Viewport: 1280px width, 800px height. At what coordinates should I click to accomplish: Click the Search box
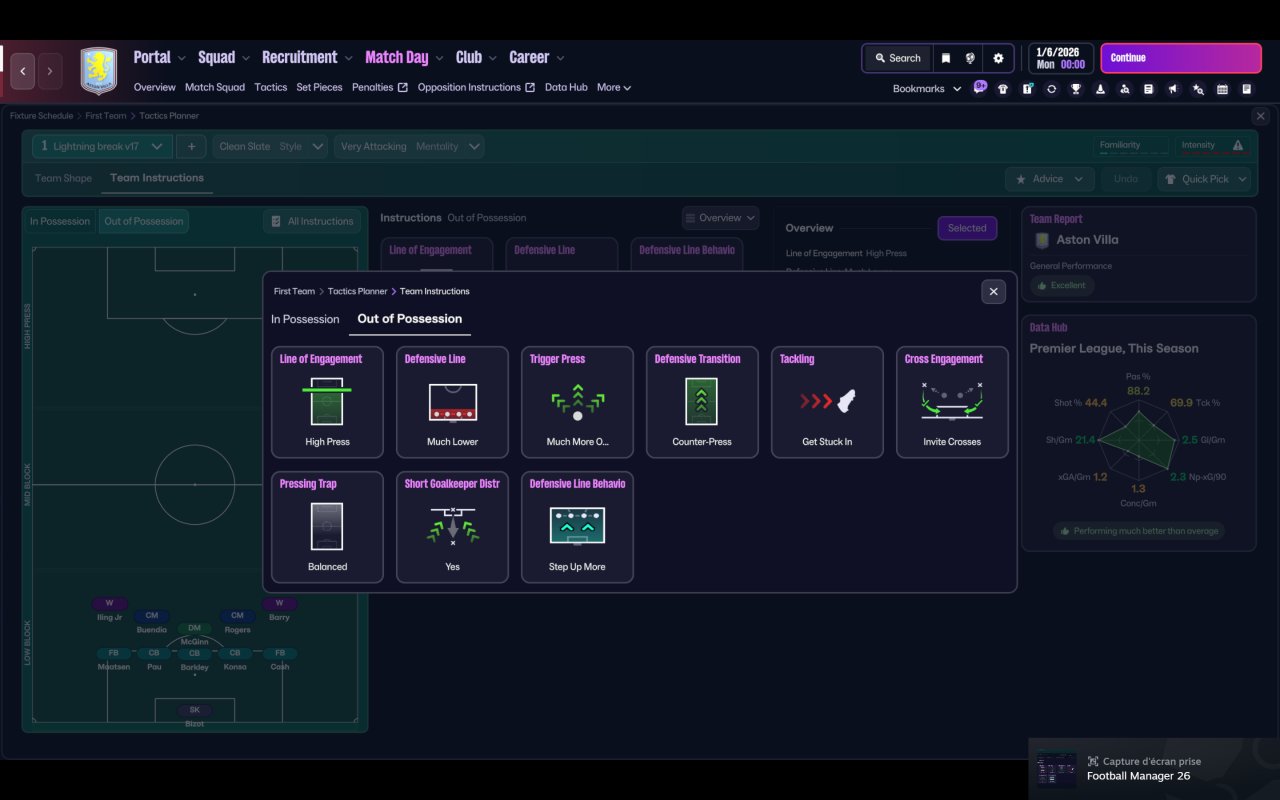(897, 58)
